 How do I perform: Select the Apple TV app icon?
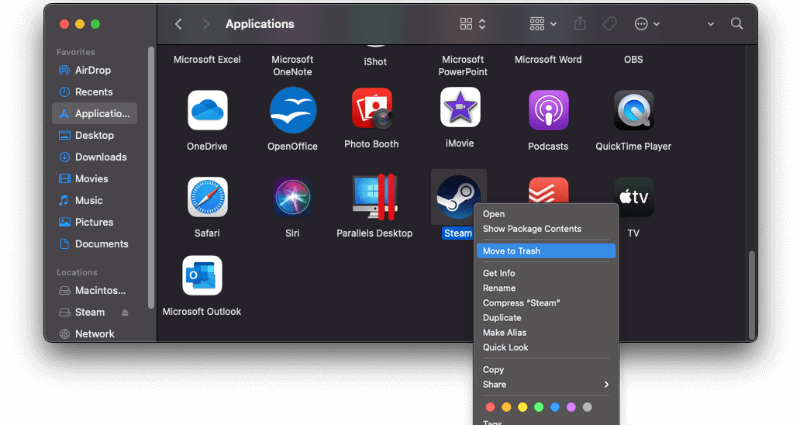click(634, 197)
